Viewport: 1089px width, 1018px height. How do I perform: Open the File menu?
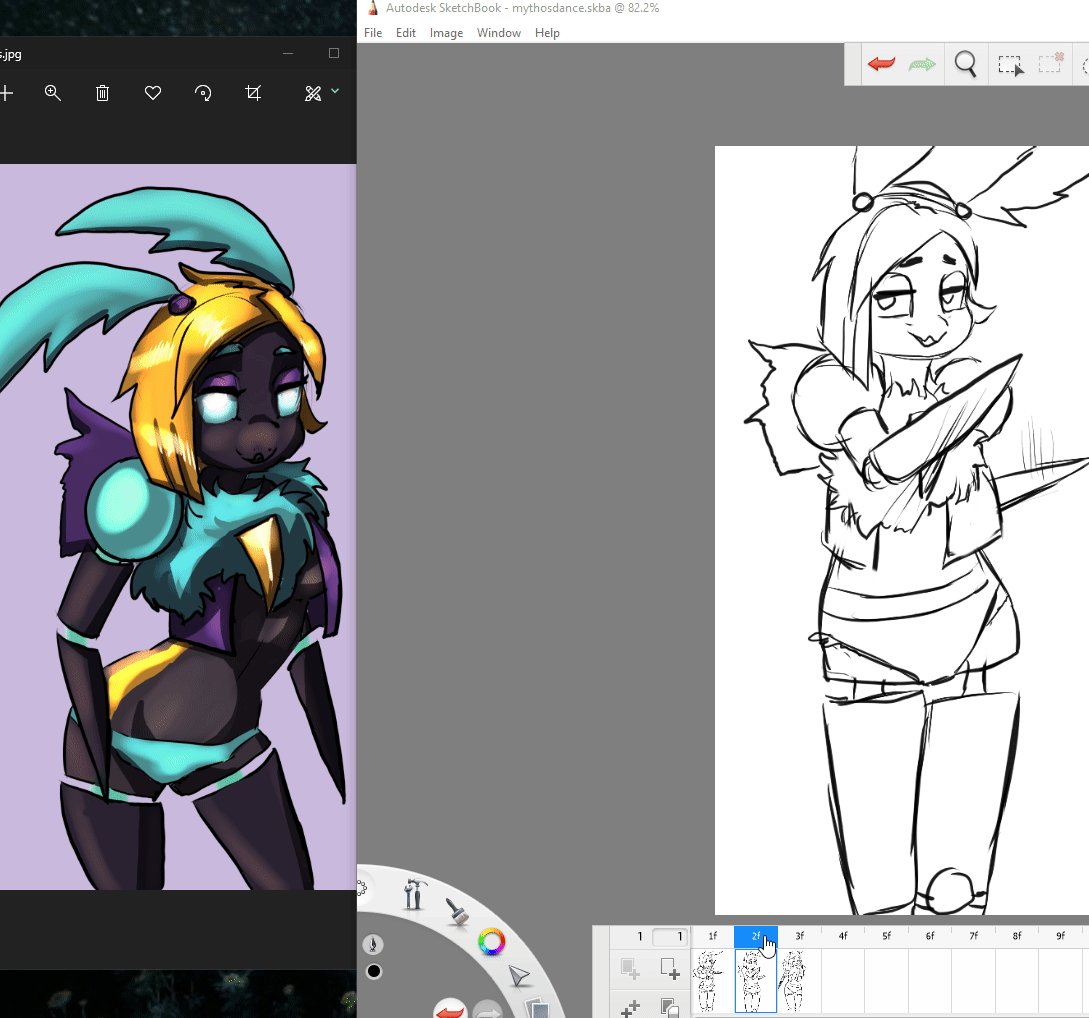pos(373,33)
